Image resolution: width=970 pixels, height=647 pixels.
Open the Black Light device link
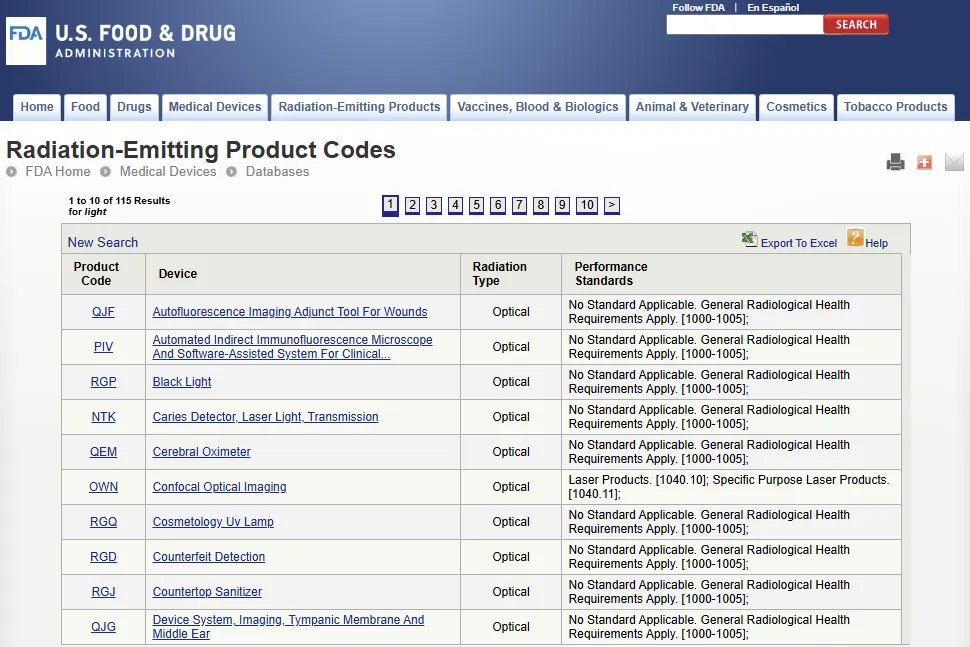pyautogui.click(x=182, y=382)
